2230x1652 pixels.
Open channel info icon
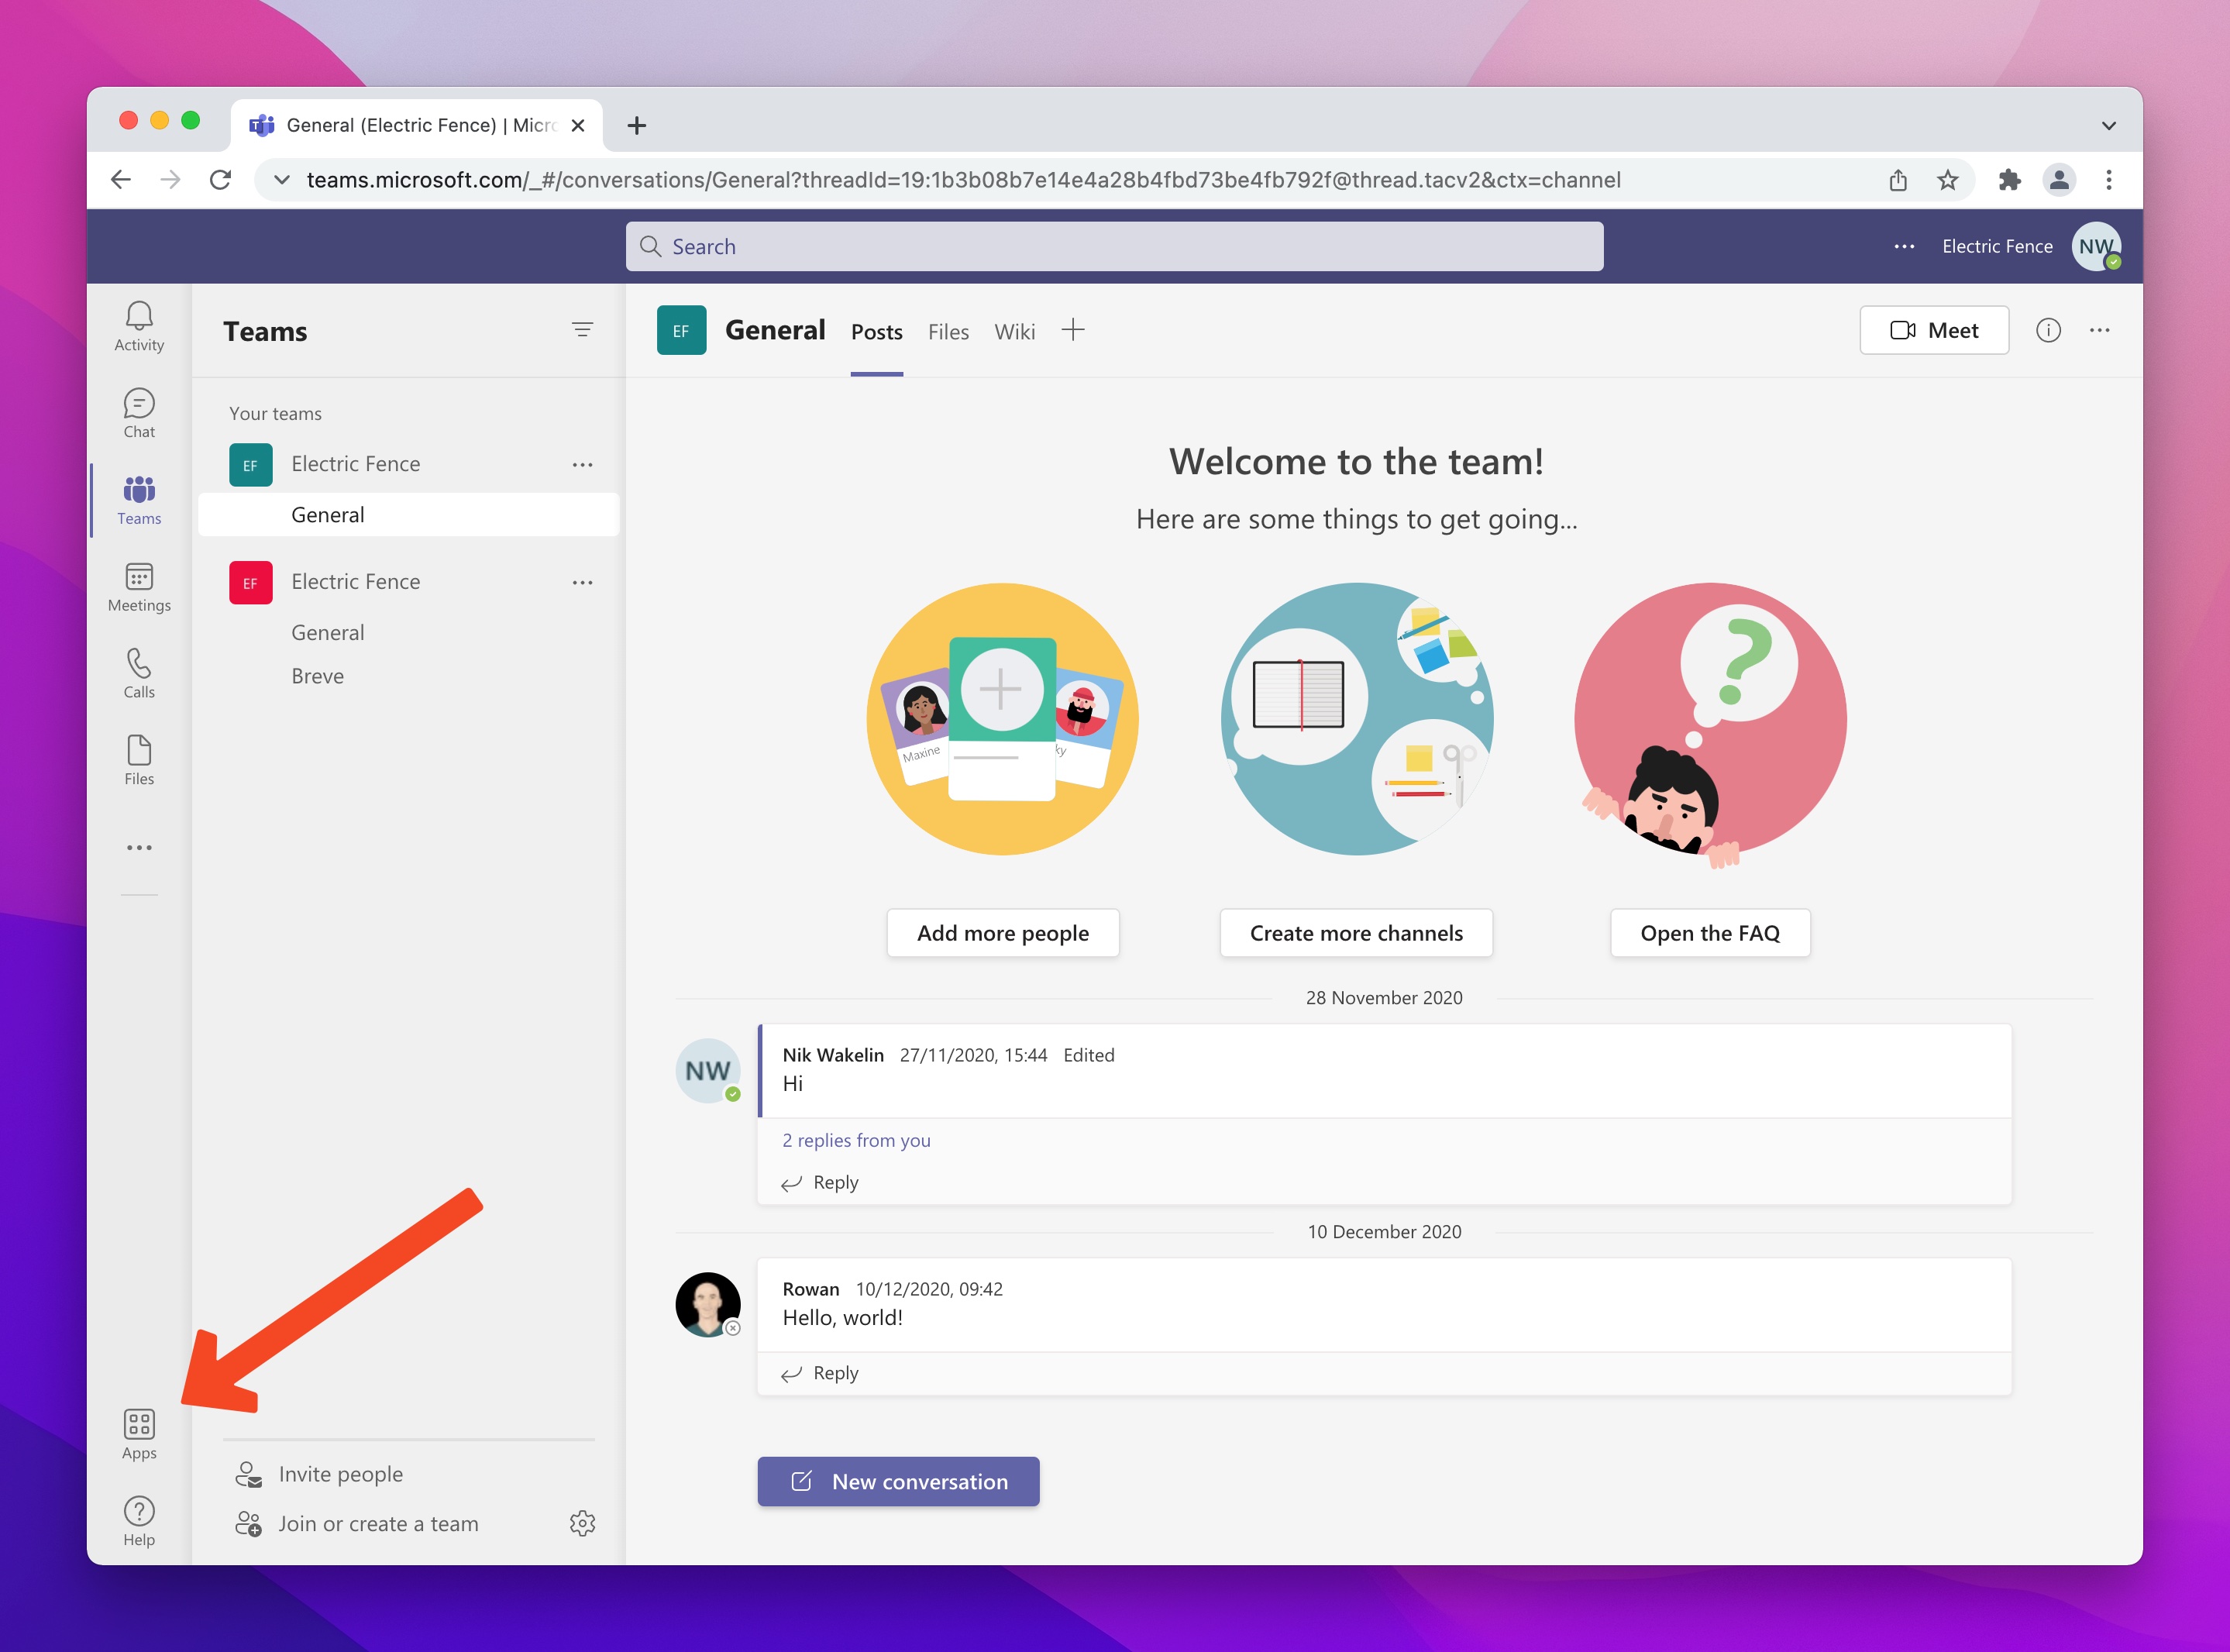(x=2048, y=330)
